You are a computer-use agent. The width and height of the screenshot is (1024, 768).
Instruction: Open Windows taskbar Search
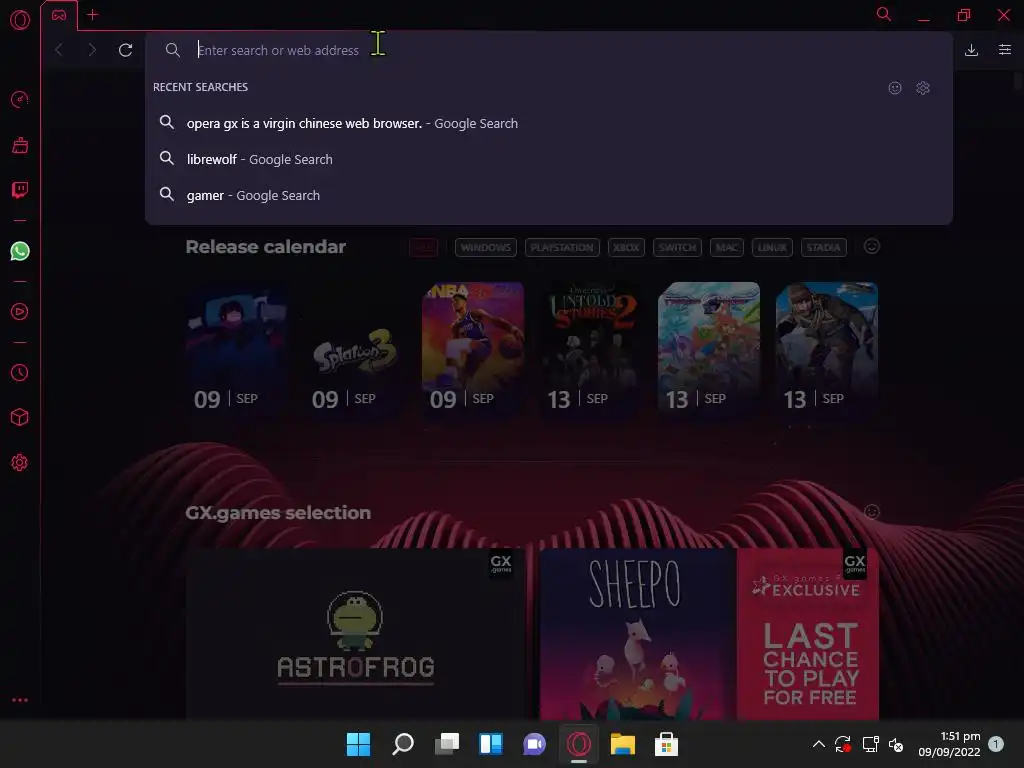[x=402, y=744]
